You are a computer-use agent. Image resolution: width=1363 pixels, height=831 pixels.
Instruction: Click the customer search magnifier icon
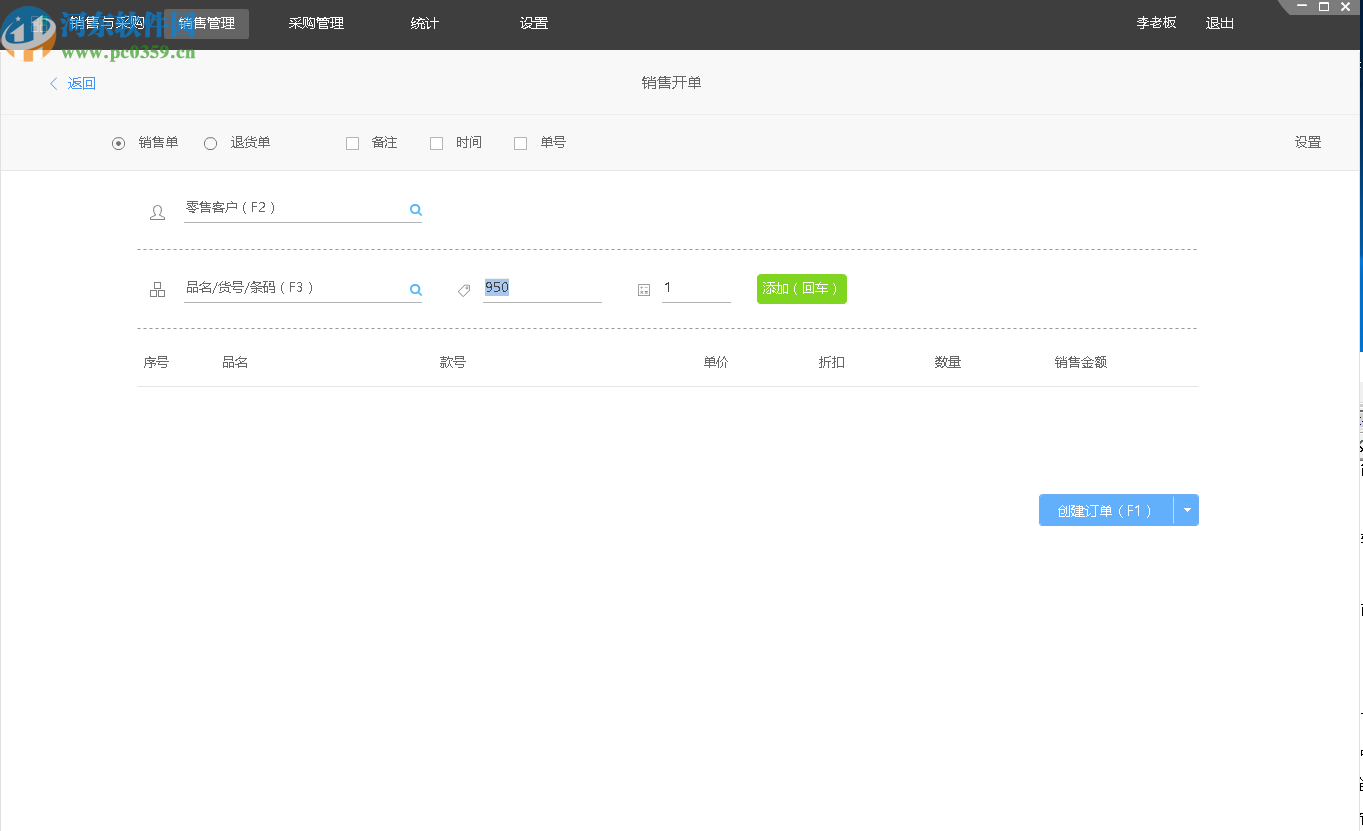coord(415,210)
